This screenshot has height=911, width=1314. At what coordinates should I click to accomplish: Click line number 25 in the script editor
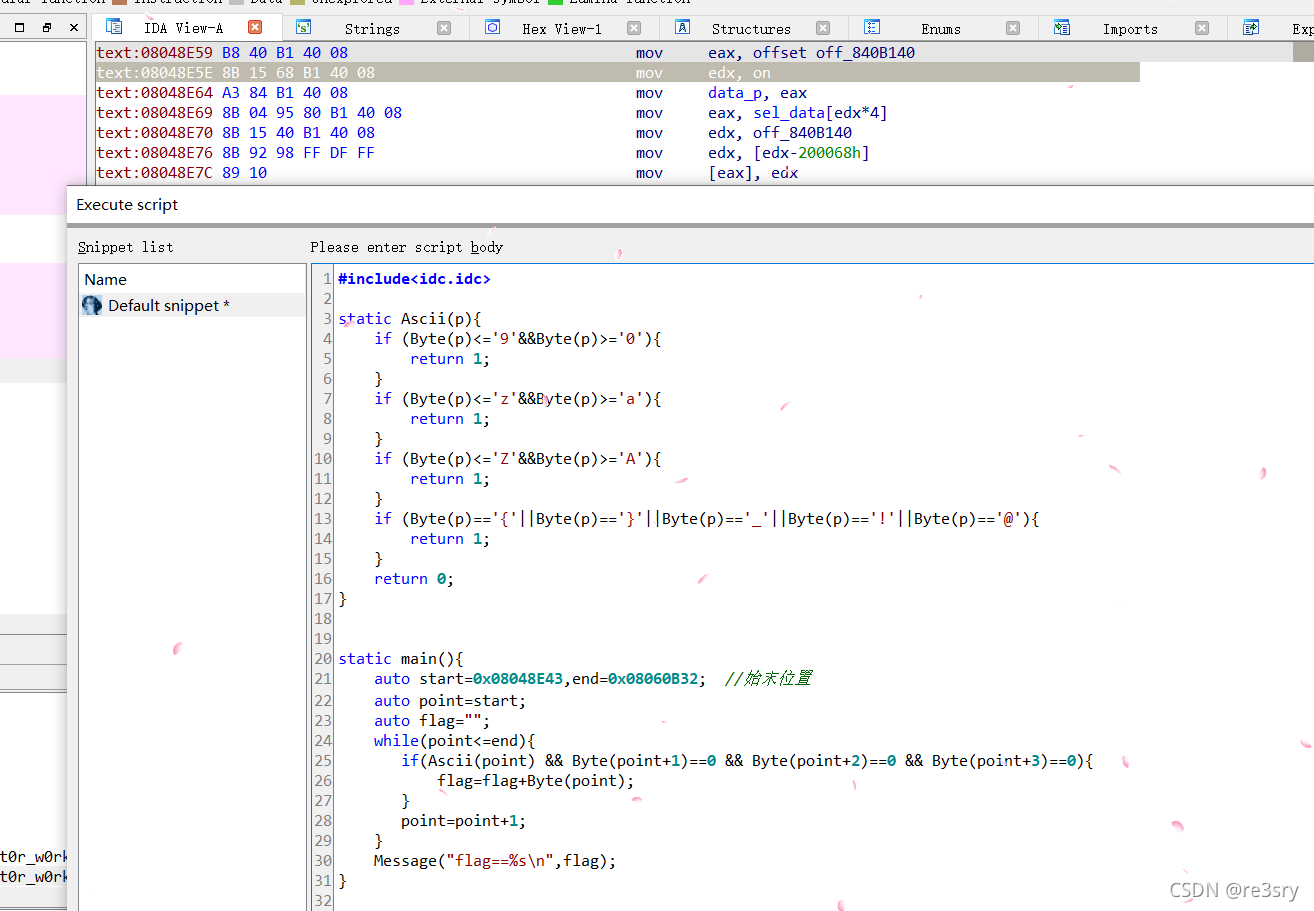(322, 760)
